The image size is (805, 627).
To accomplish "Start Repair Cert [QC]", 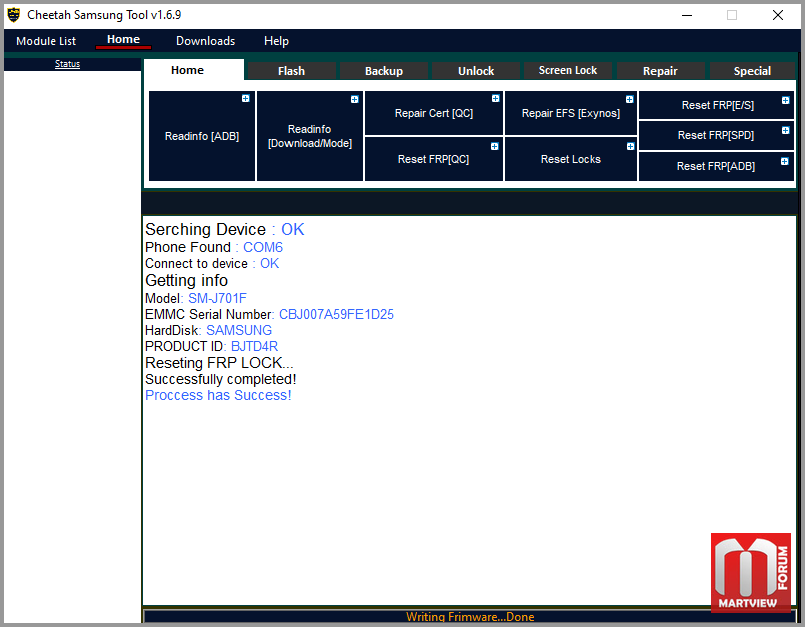I will coord(434,113).
